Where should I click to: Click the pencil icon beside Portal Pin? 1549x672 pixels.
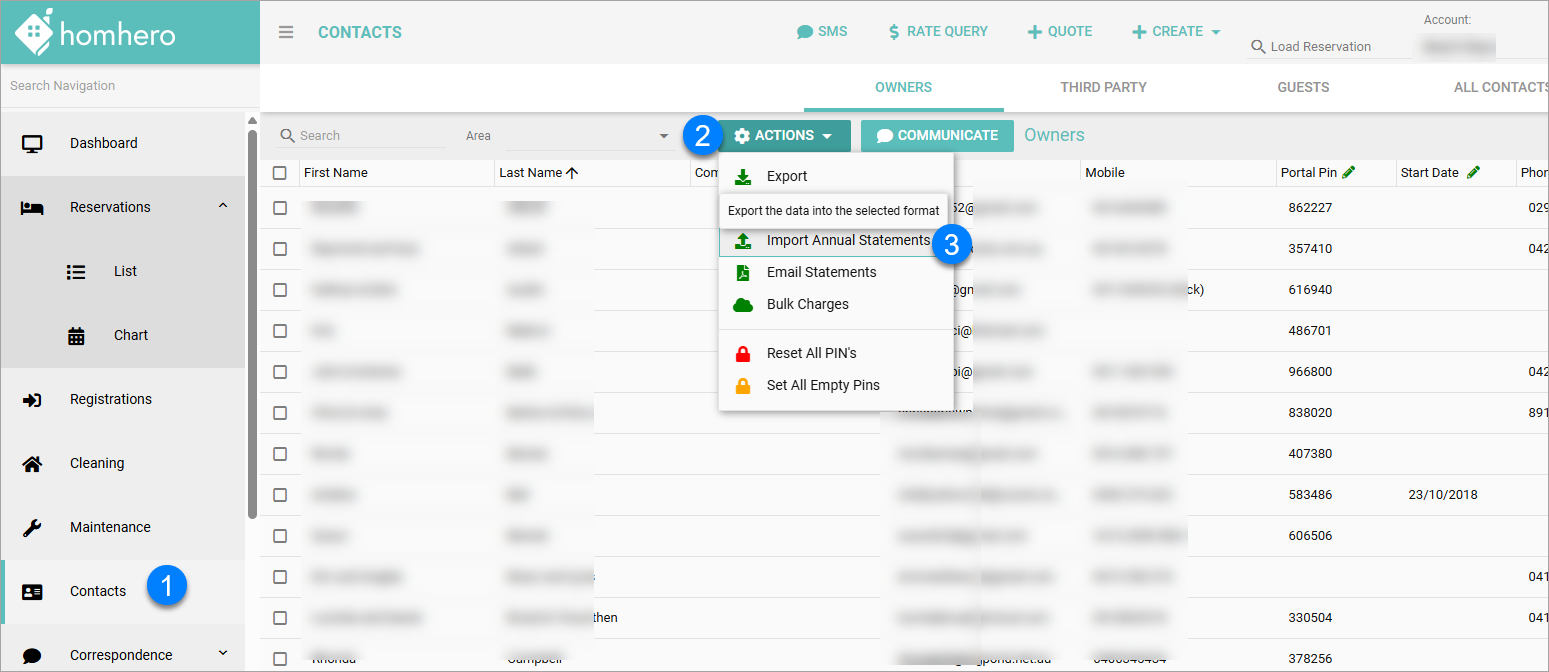pyautogui.click(x=1349, y=173)
